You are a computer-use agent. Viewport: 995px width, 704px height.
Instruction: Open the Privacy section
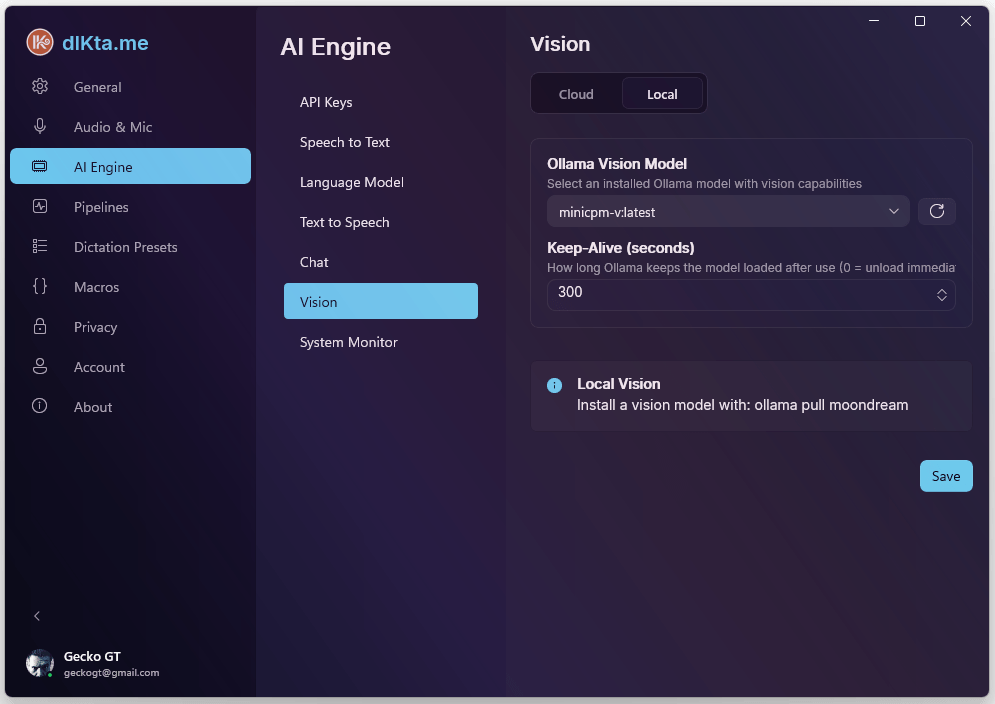coord(131,327)
